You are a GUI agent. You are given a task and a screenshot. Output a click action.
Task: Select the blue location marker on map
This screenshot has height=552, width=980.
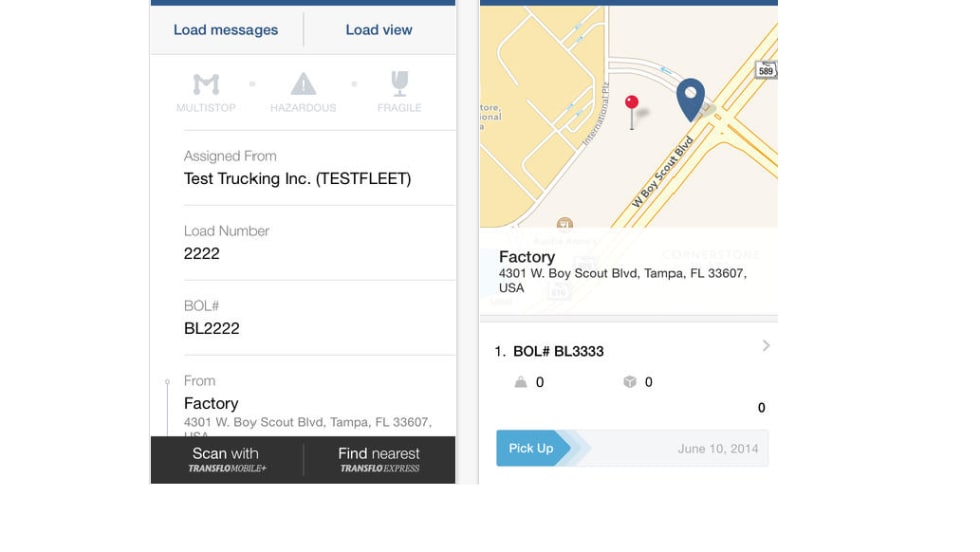pyautogui.click(x=690, y=99)
